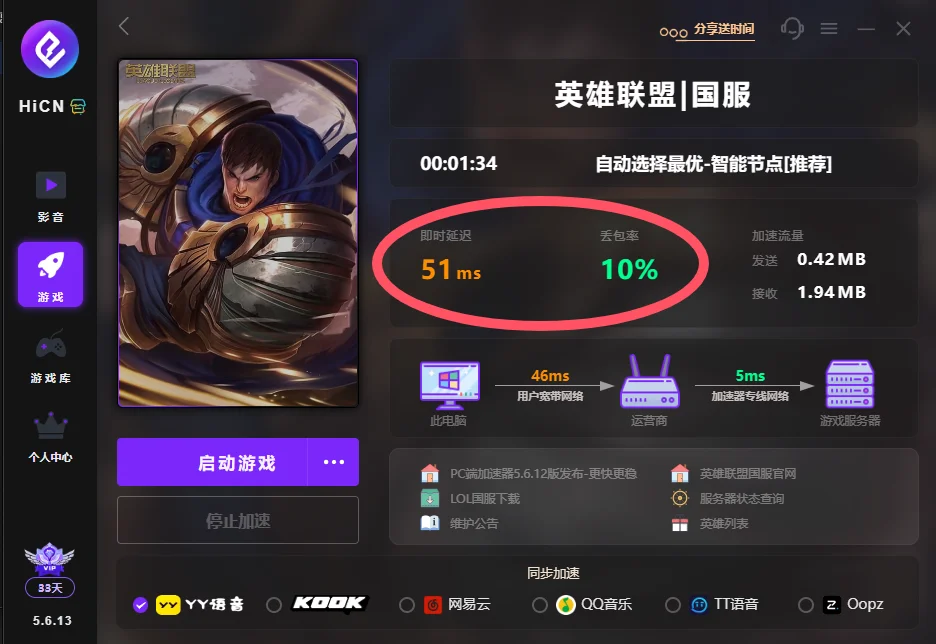Screen dimensions: 936x644
Task: Click the customer service headset icon
Action: (x=792, y=28)
